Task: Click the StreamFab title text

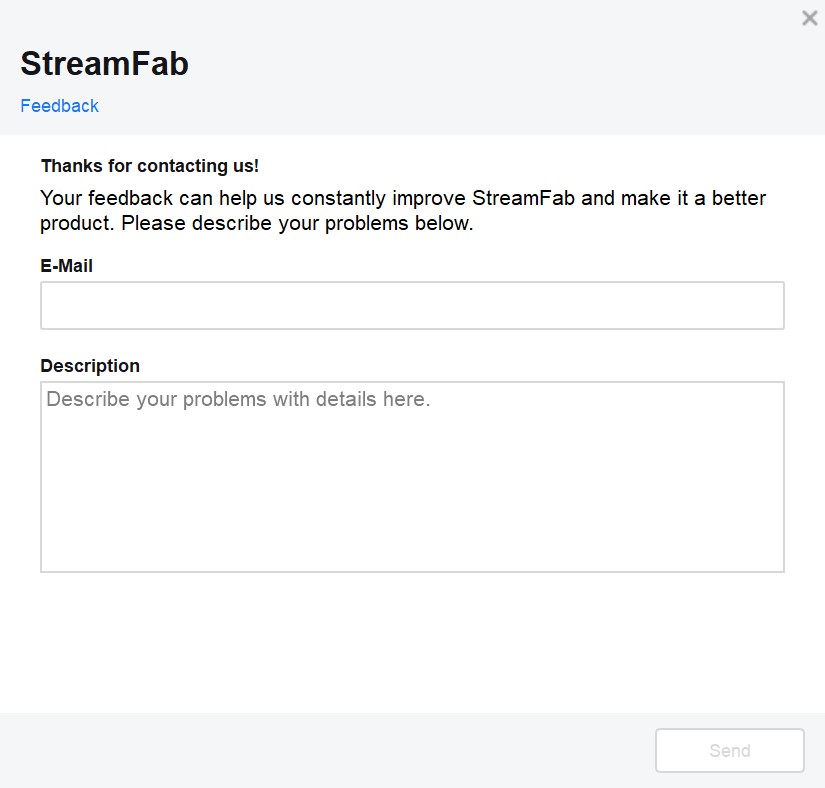Action: pos(104,64)
